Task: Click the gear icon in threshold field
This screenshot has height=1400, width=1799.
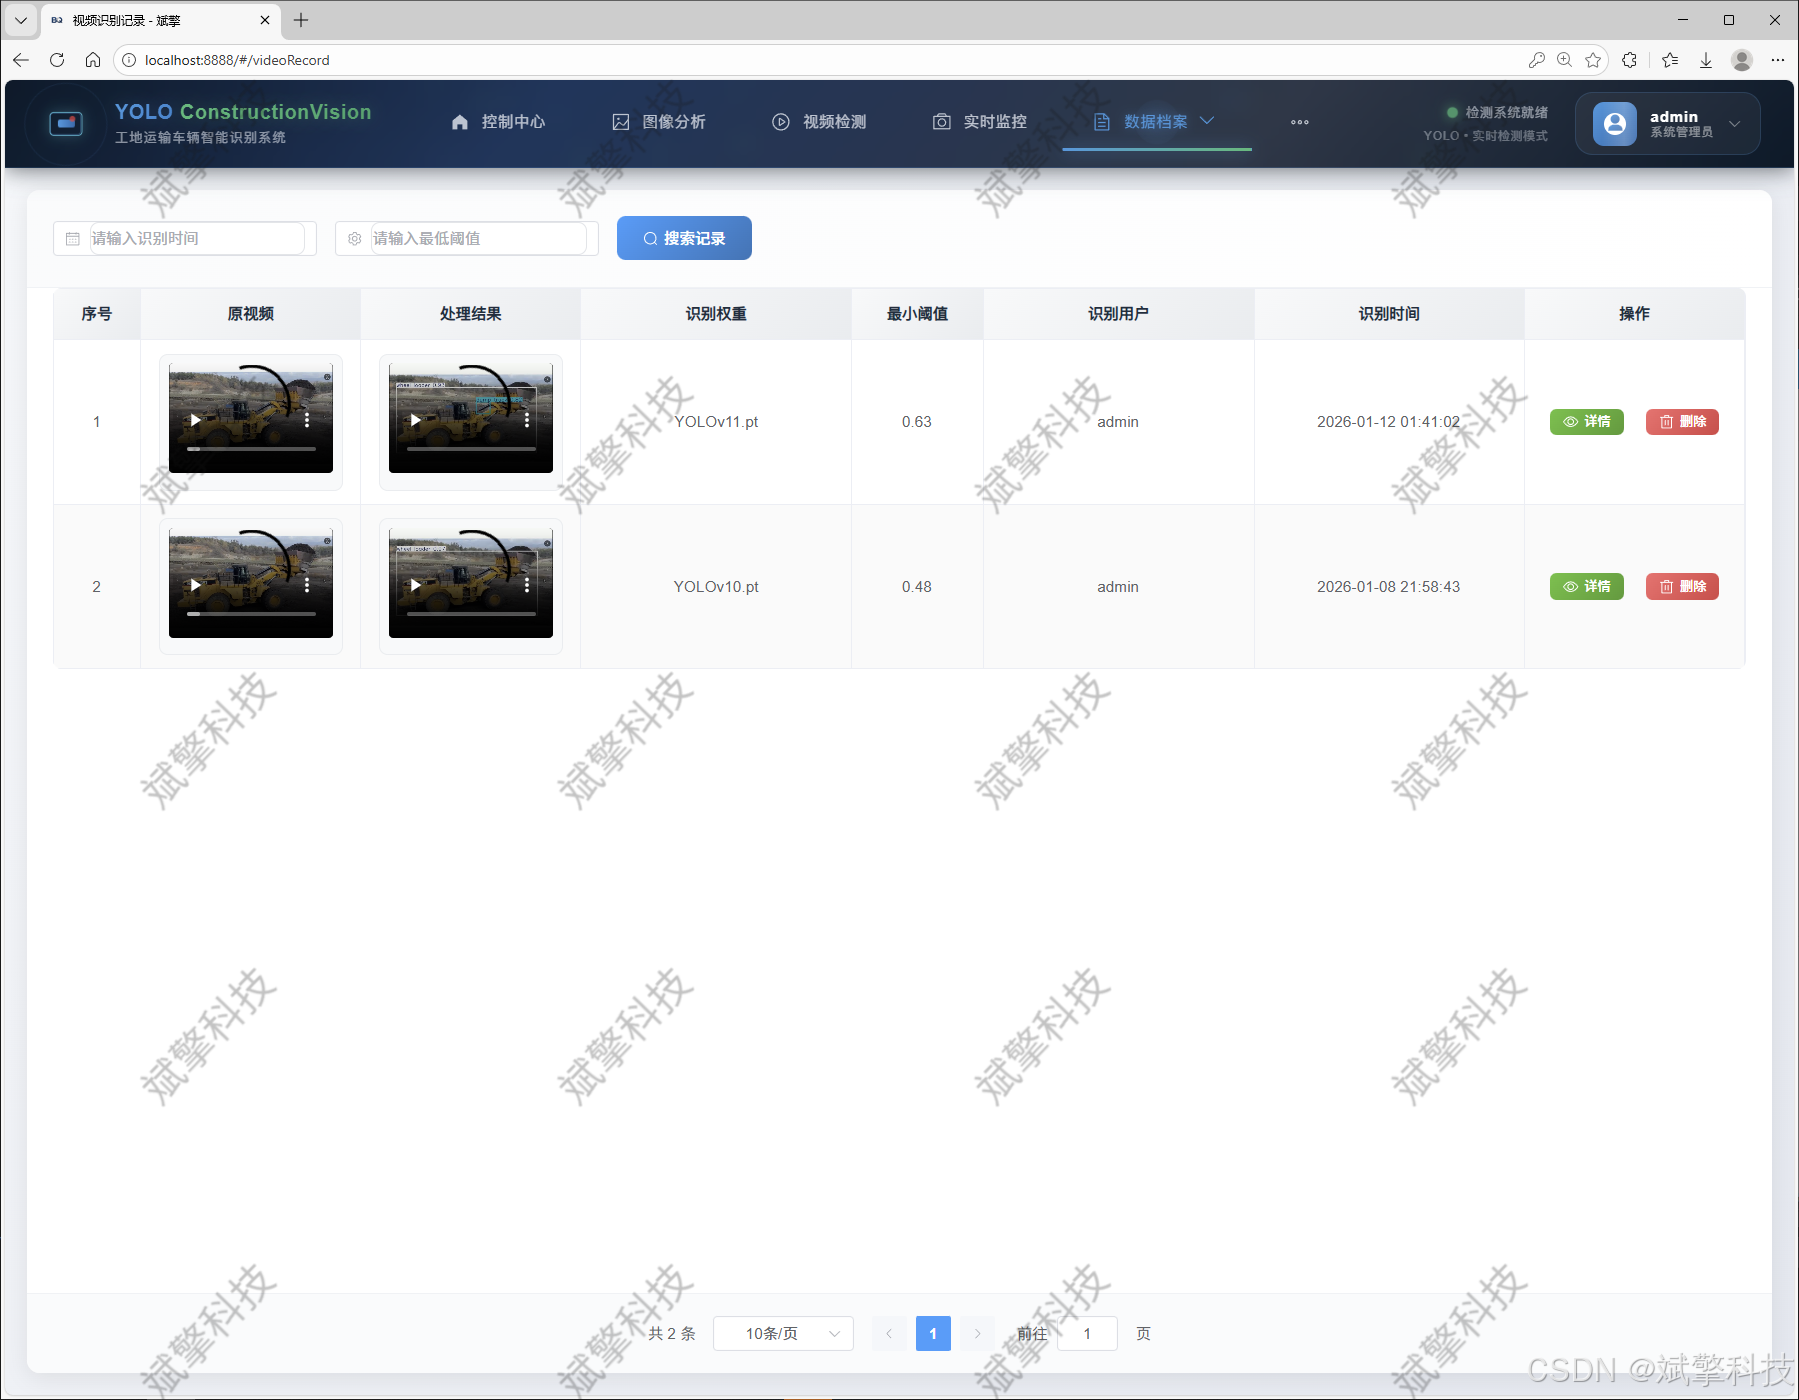Action: pyautogui.click(x=354, y=239)
